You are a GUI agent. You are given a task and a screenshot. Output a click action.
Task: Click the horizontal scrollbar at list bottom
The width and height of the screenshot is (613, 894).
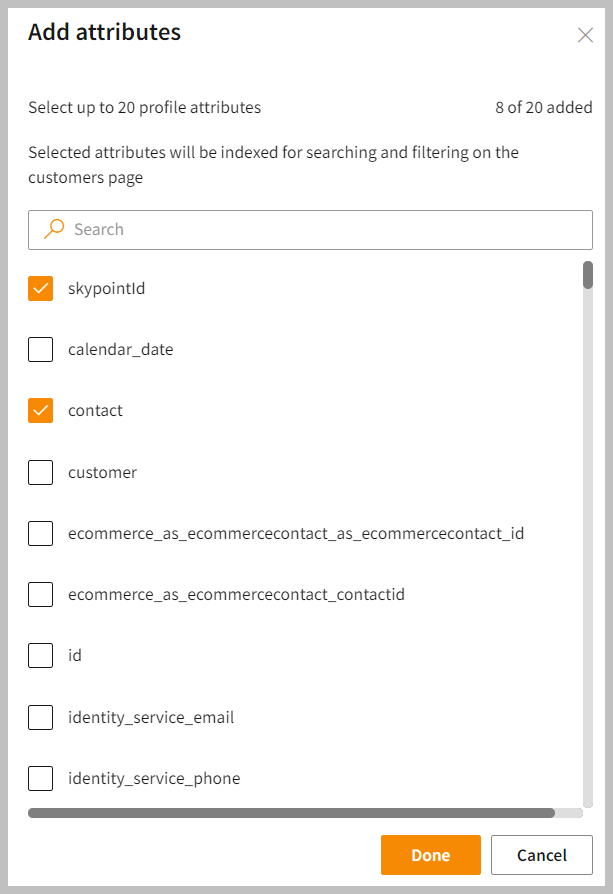pos(291,813)
